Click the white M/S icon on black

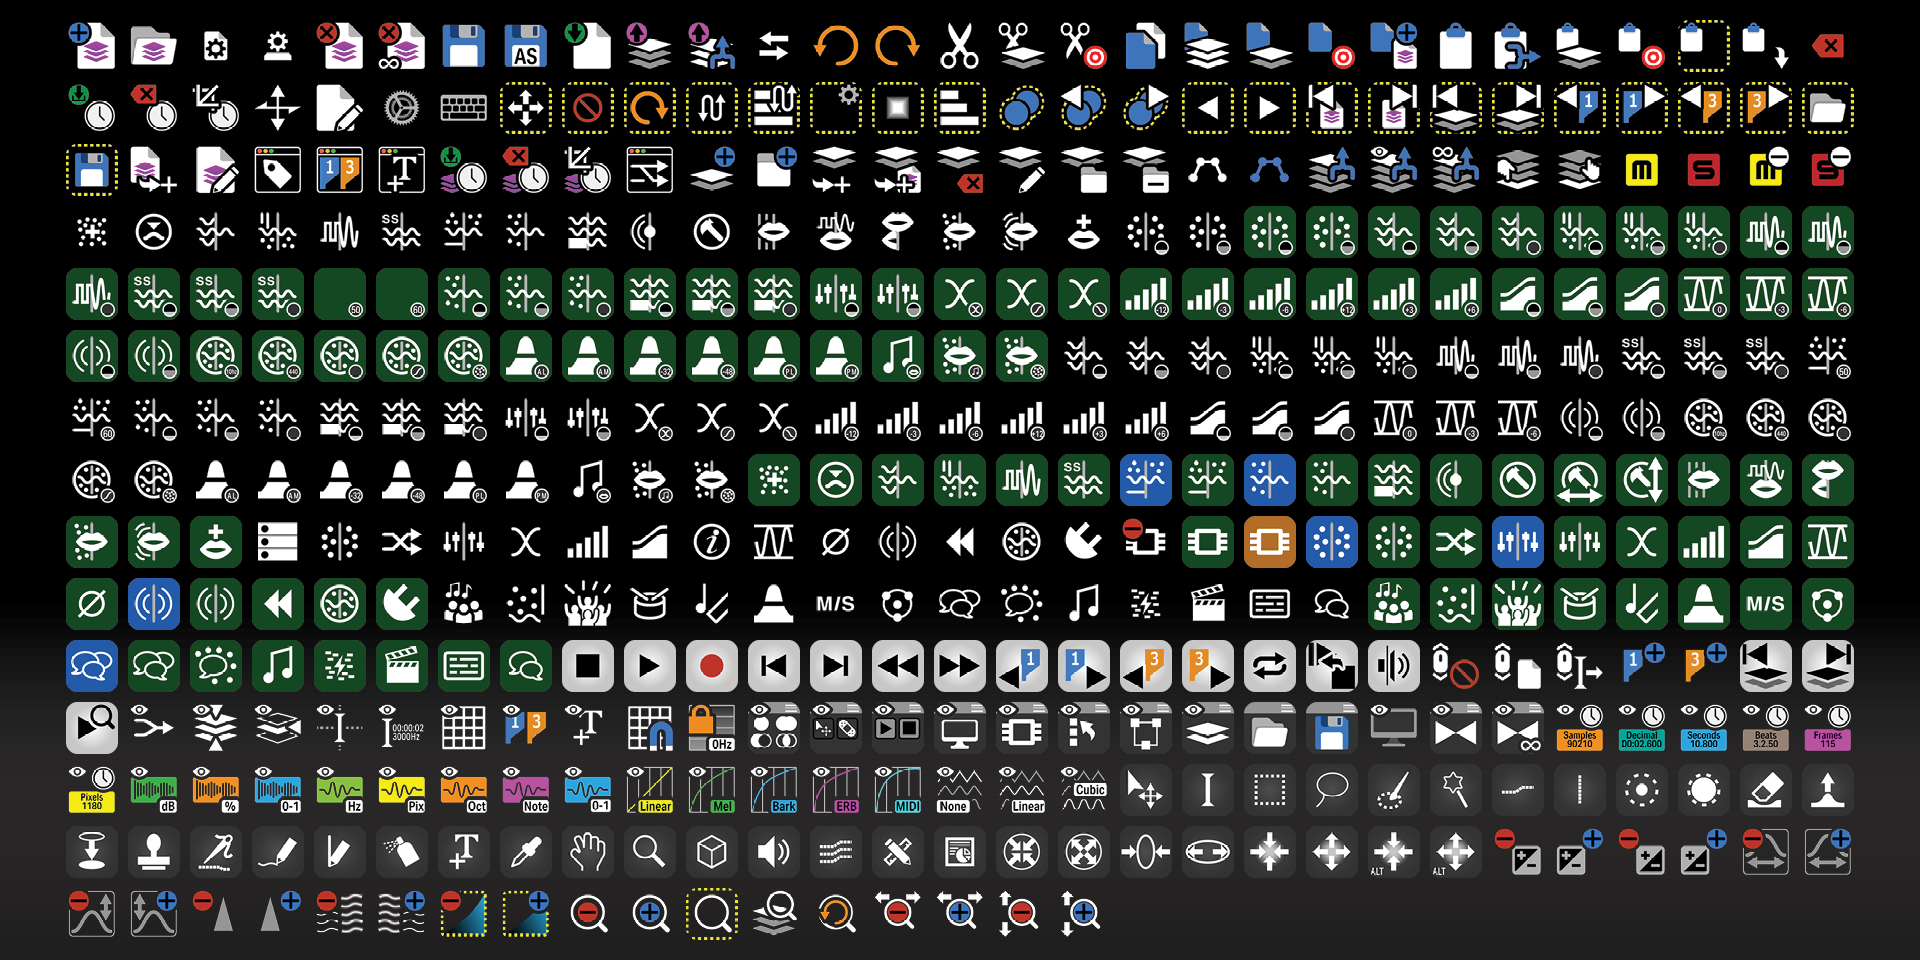[x=836, y=604]
